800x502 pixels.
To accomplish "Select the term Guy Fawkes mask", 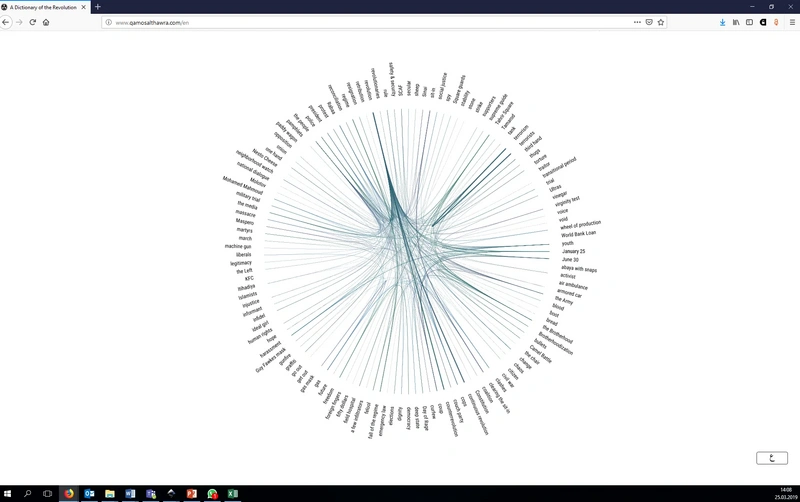I will pyautogui.click(x=270, y=361).
